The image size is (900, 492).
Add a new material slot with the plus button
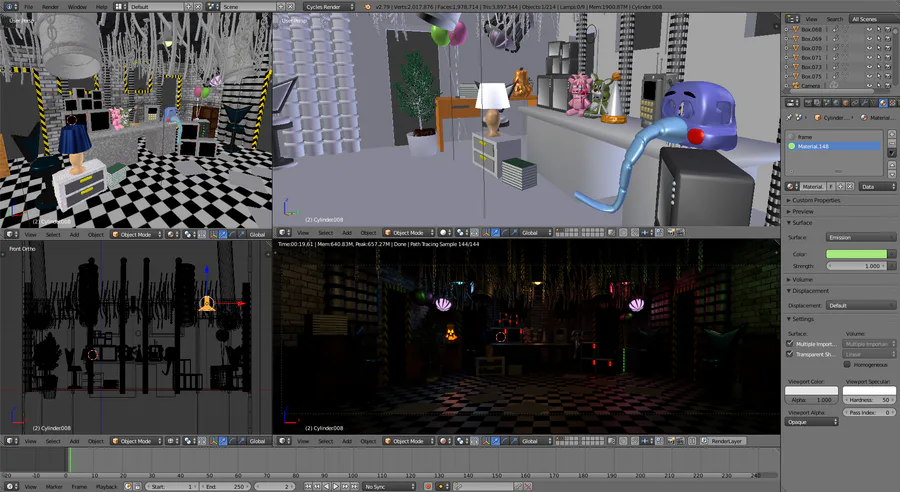point(892,134)
